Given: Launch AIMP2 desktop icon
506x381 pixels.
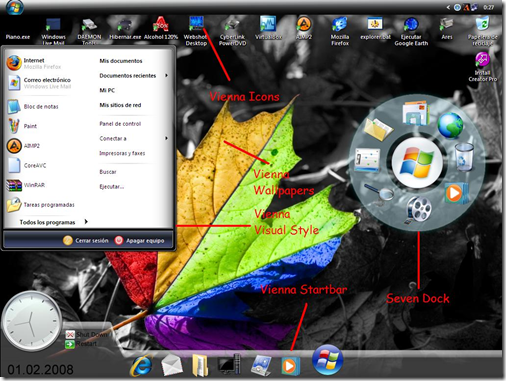Looking at the screenshot, I should [304, 28].
